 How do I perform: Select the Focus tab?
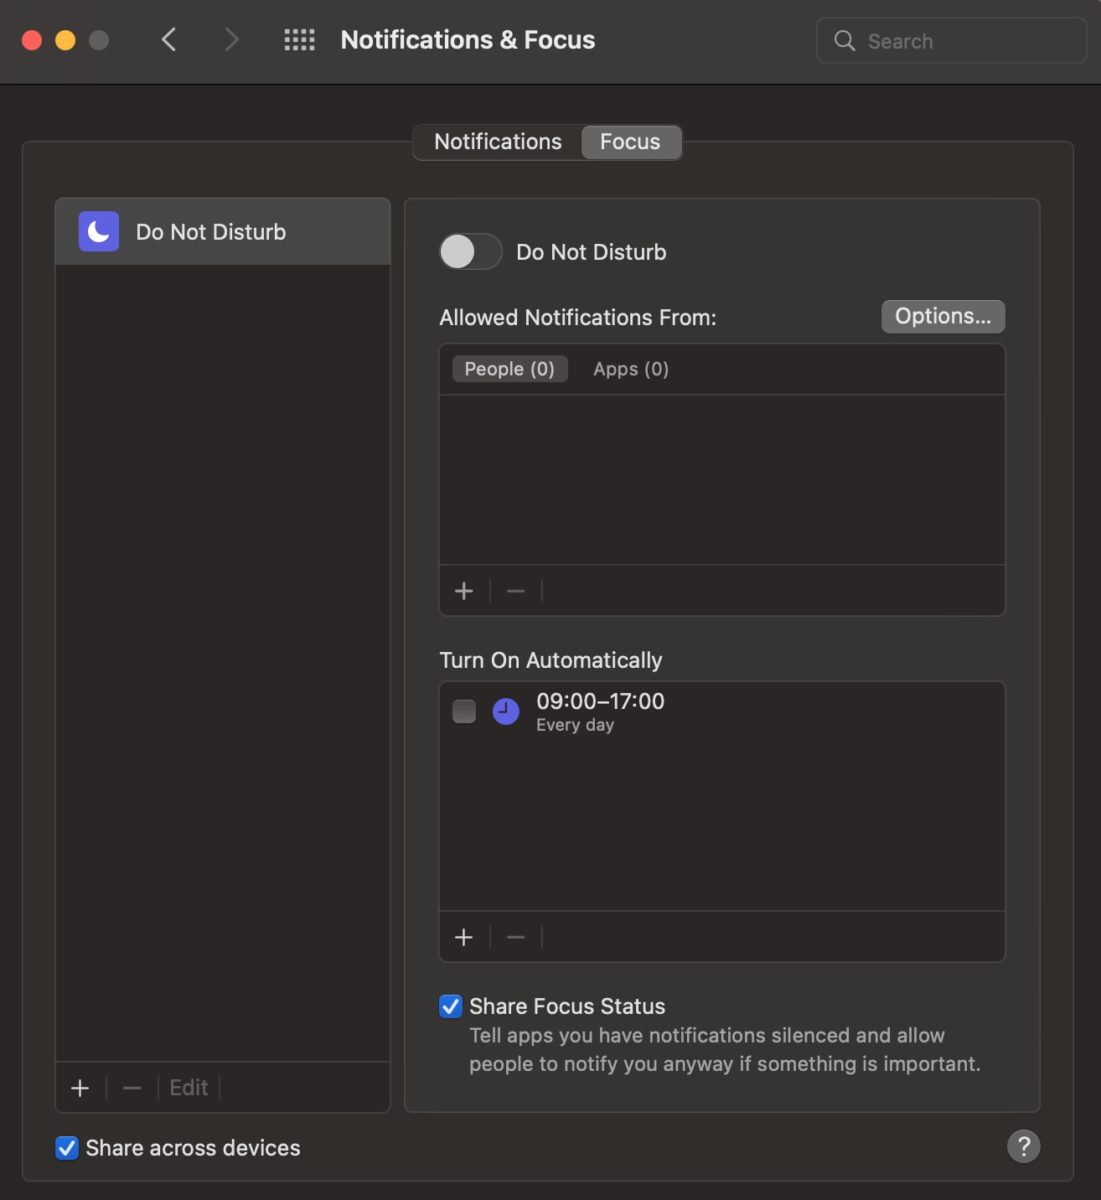click(x=630, y=142)
